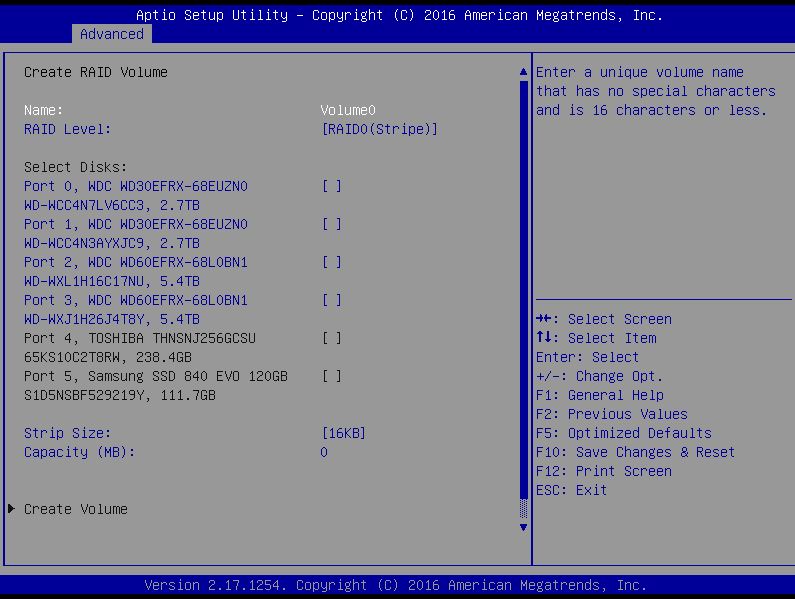
Task: Select Port 1, WDC WD30EFRX-68EUZN0 row
Action: tap(136, 224)
